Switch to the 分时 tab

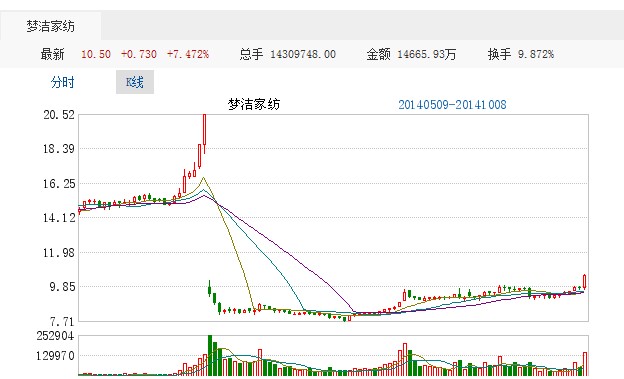point(62,82)
